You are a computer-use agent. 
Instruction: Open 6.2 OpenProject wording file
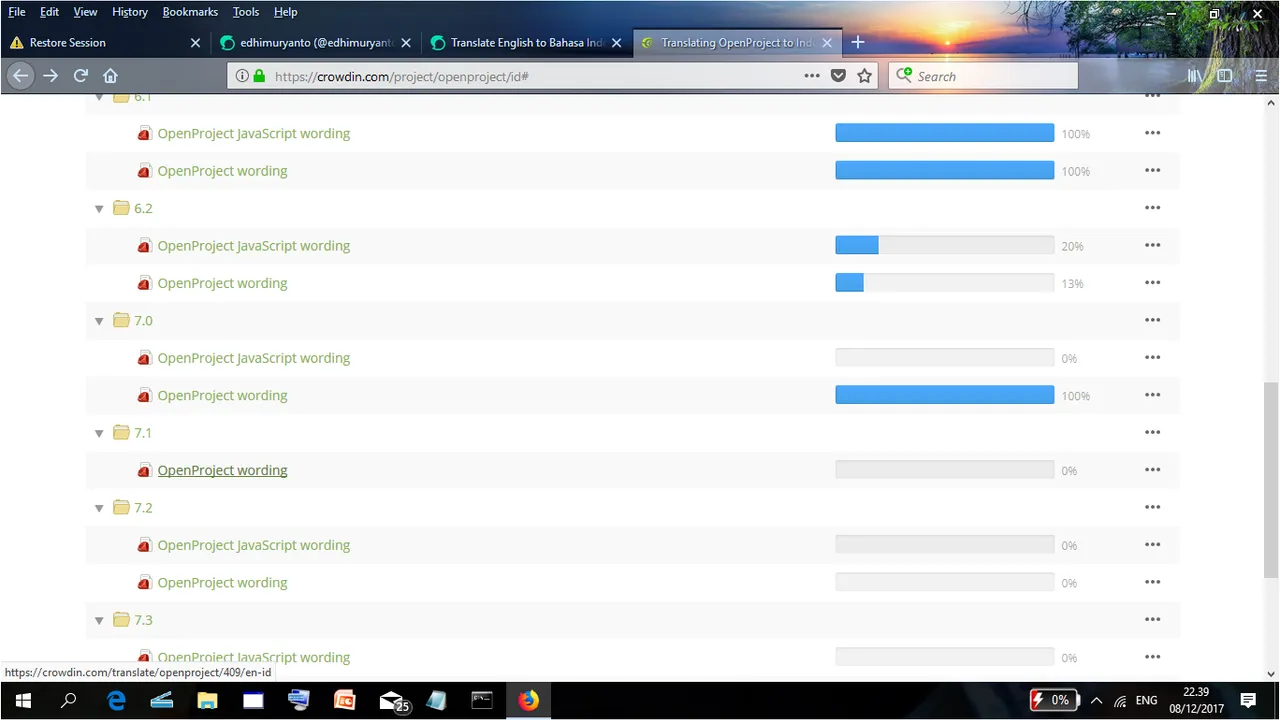[222, 283]
